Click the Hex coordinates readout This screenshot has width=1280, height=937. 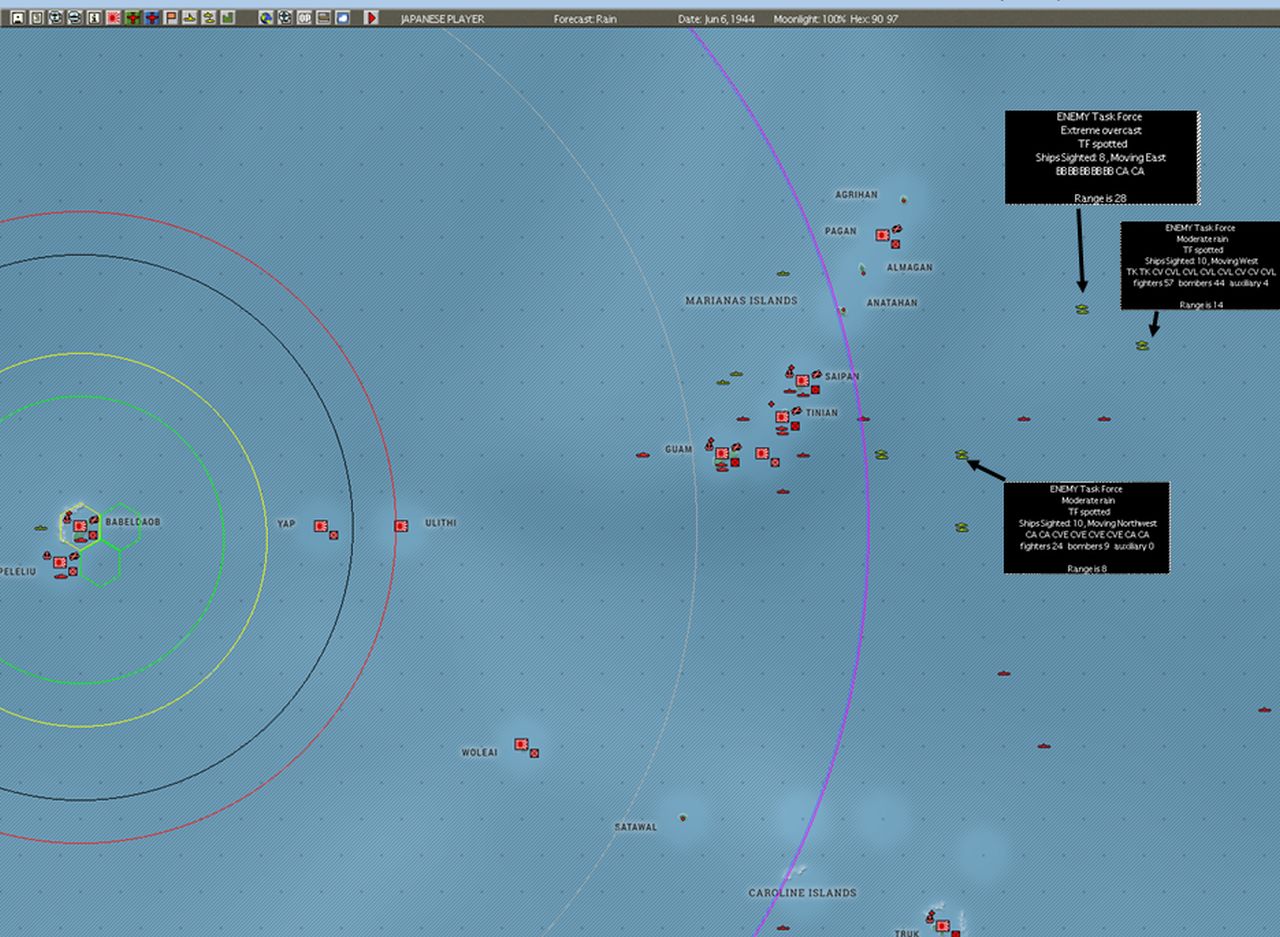(x=871, y=19)
